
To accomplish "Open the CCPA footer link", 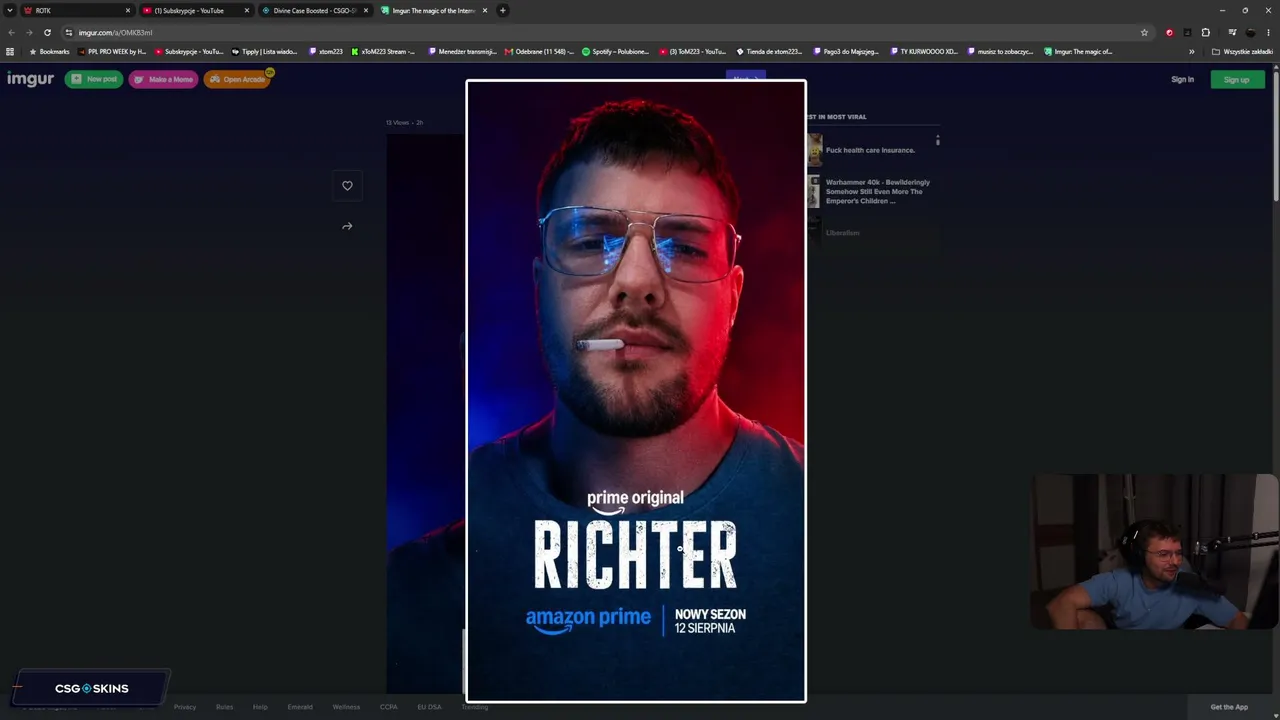I will 388,707.
